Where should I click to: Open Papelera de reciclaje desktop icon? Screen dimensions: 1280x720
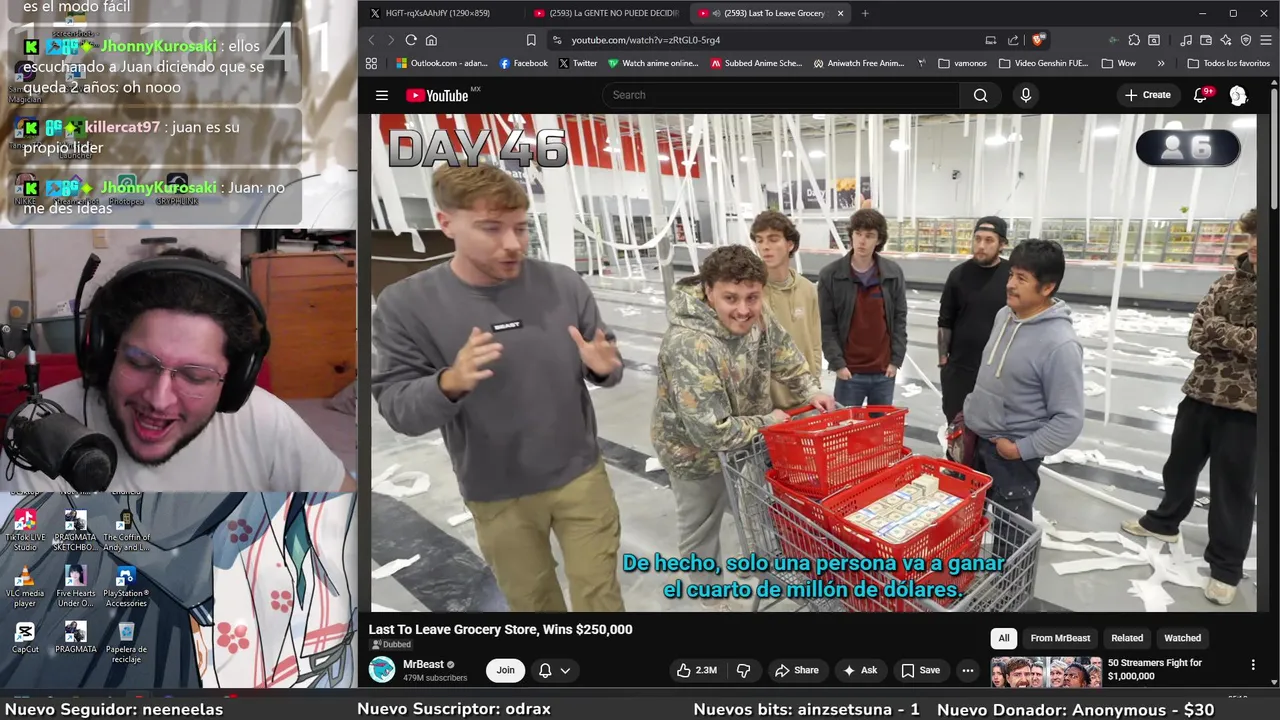click(x=126, y=642)
